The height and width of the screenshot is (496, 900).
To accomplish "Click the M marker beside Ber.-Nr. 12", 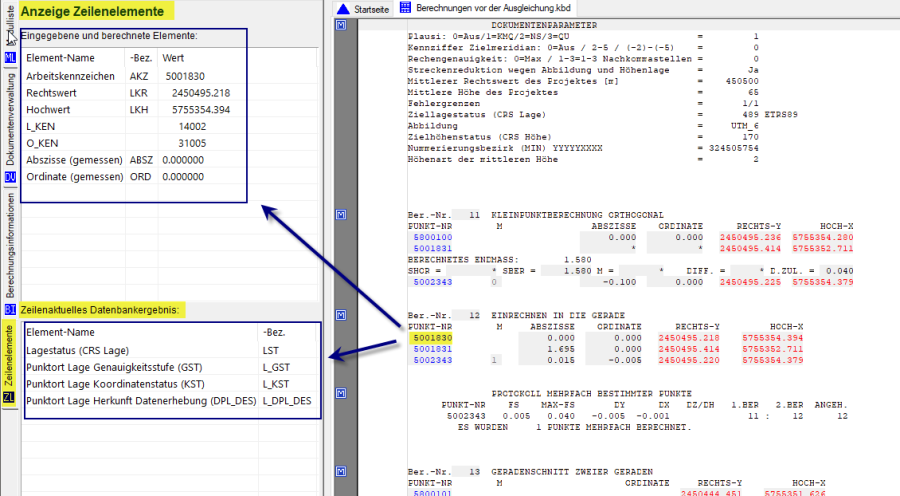I will 341,315.
